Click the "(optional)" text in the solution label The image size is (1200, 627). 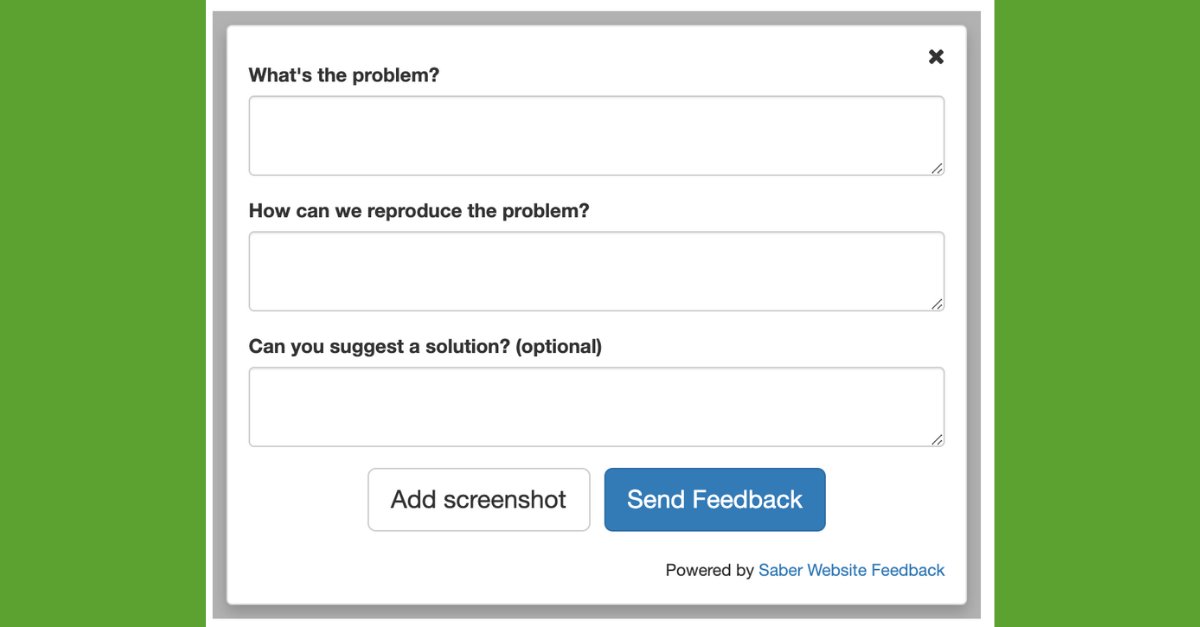click(559, 347)
